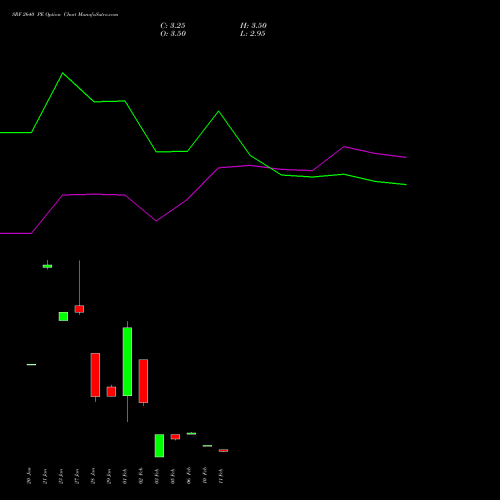Select the '01 Feb' date axis label
The height and width of the screenshot is (500, 500).
125,476
